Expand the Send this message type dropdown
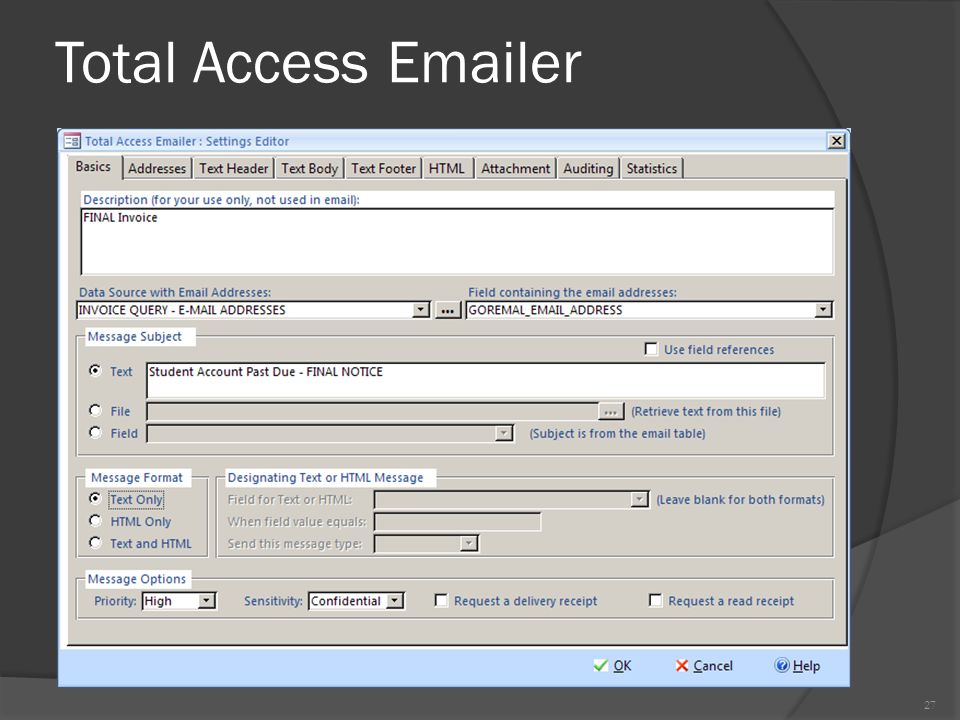This screenshot has width=960, height=720. 469,543
